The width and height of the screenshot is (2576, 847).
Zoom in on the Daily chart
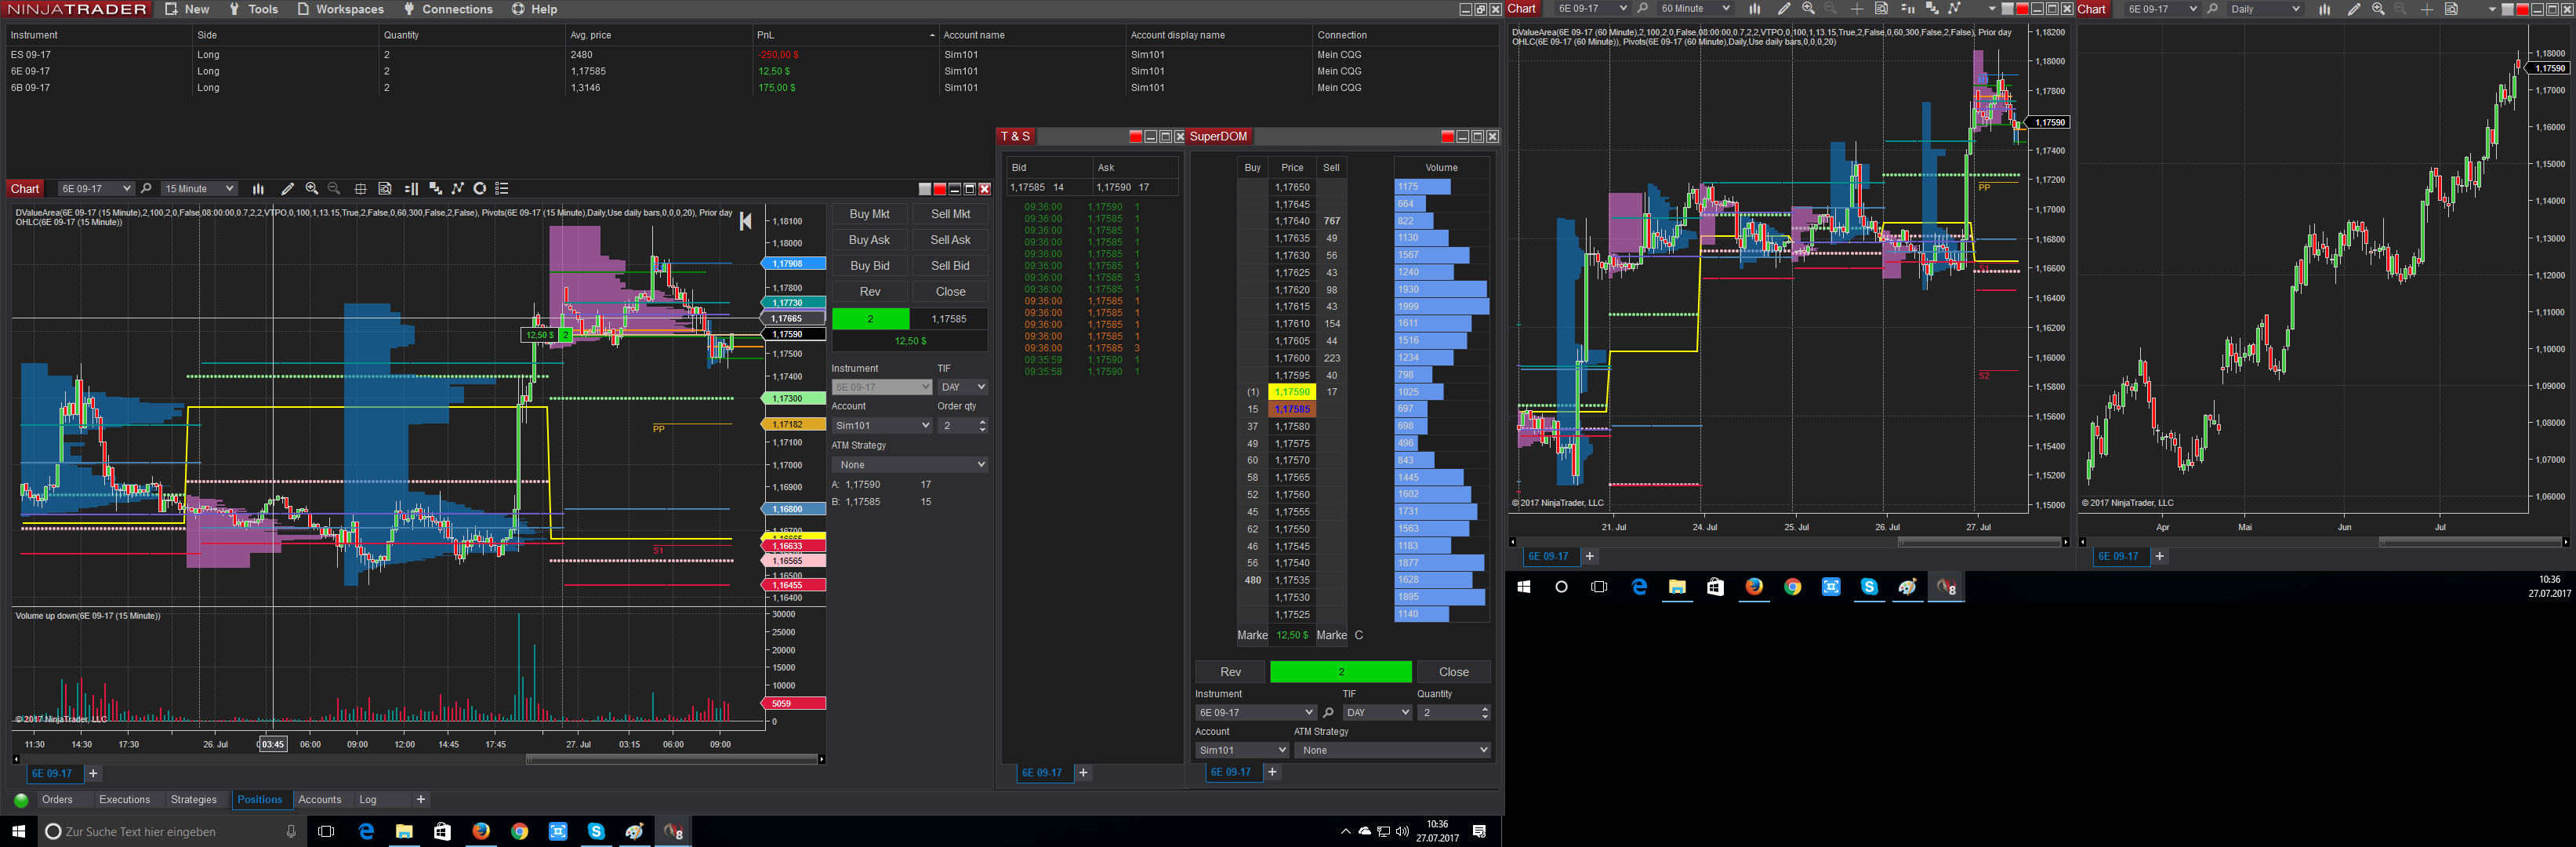[x=2378, y=9]
